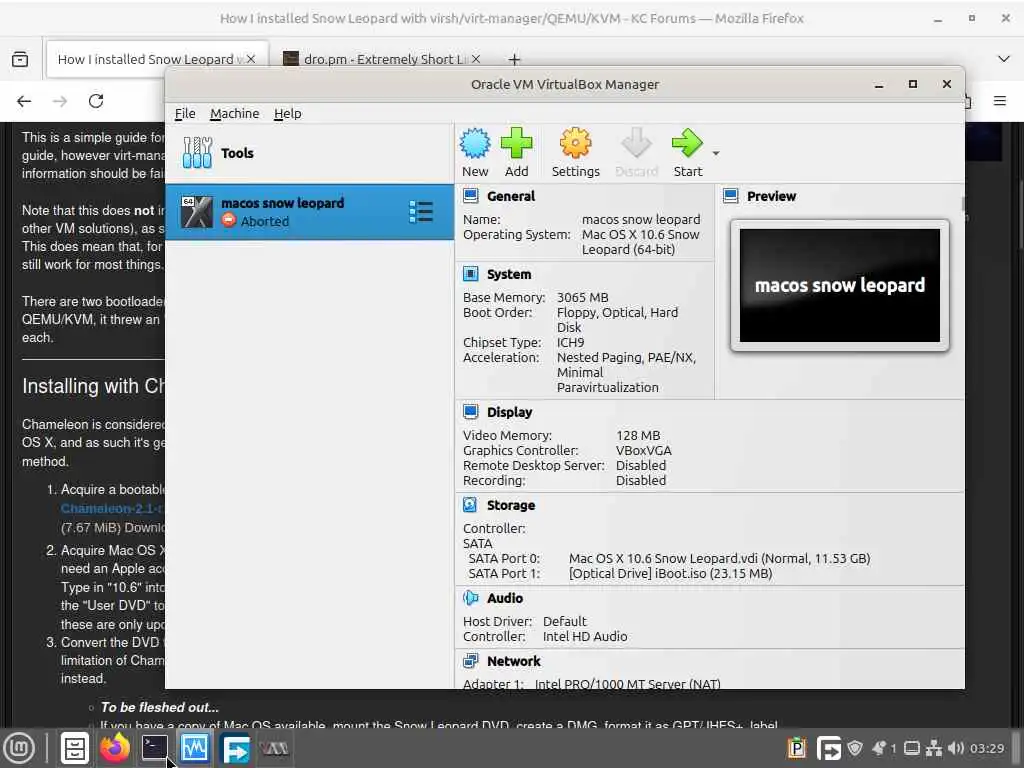Click the macos snow leopard preview thumbnail
Viewport: 1024px width, 768px height.
coord(840,285)
